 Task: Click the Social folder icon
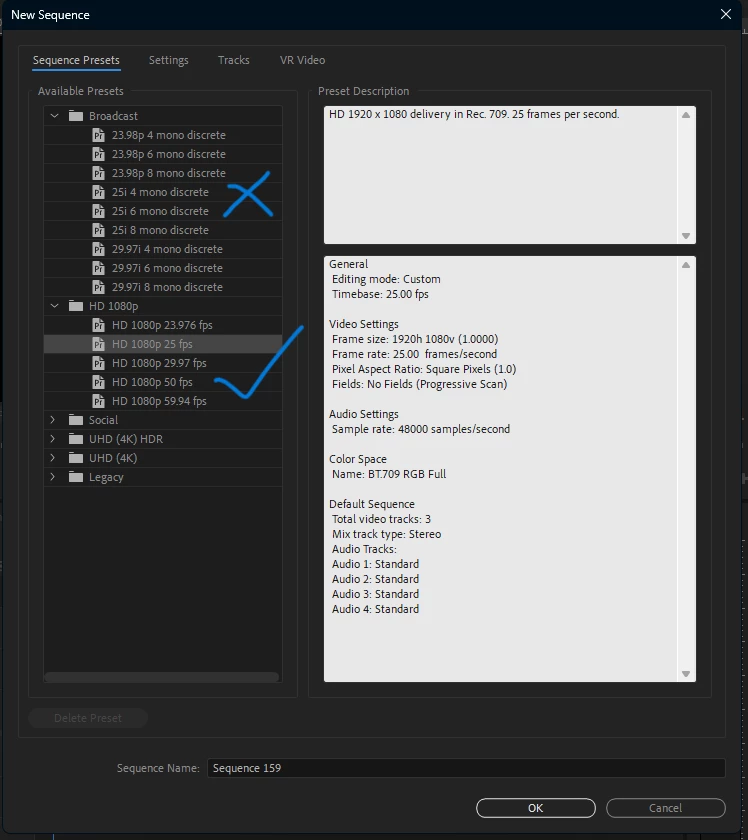click(x=76, y=420)
